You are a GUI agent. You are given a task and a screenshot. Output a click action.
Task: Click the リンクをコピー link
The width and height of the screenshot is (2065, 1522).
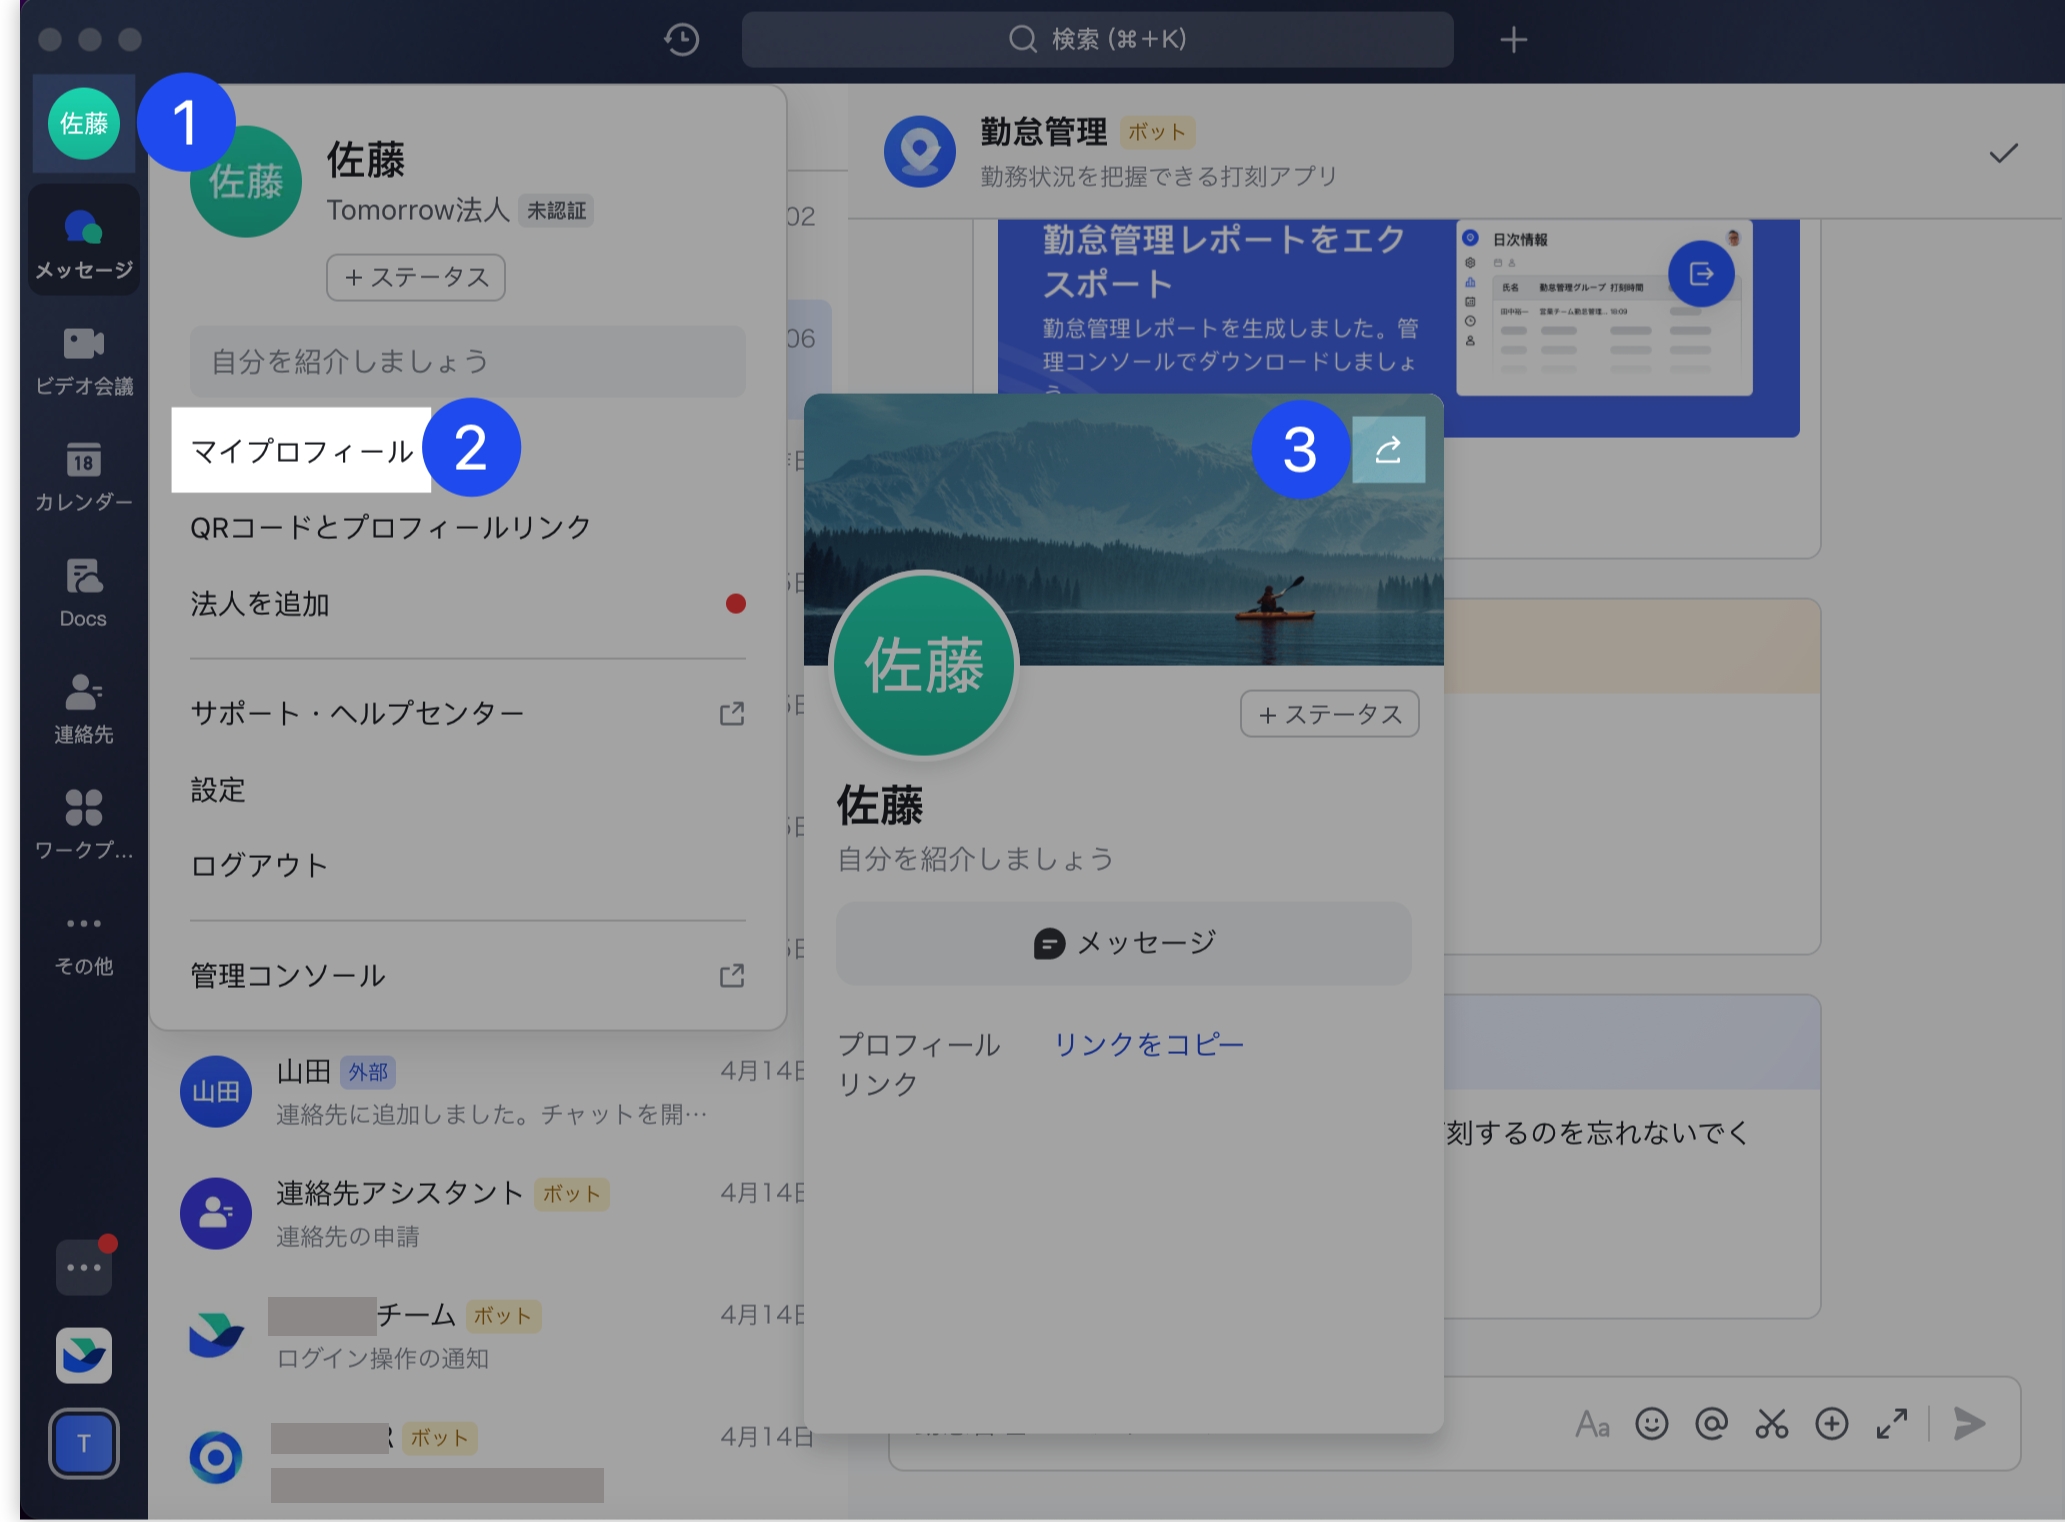coord(1149,1044)
